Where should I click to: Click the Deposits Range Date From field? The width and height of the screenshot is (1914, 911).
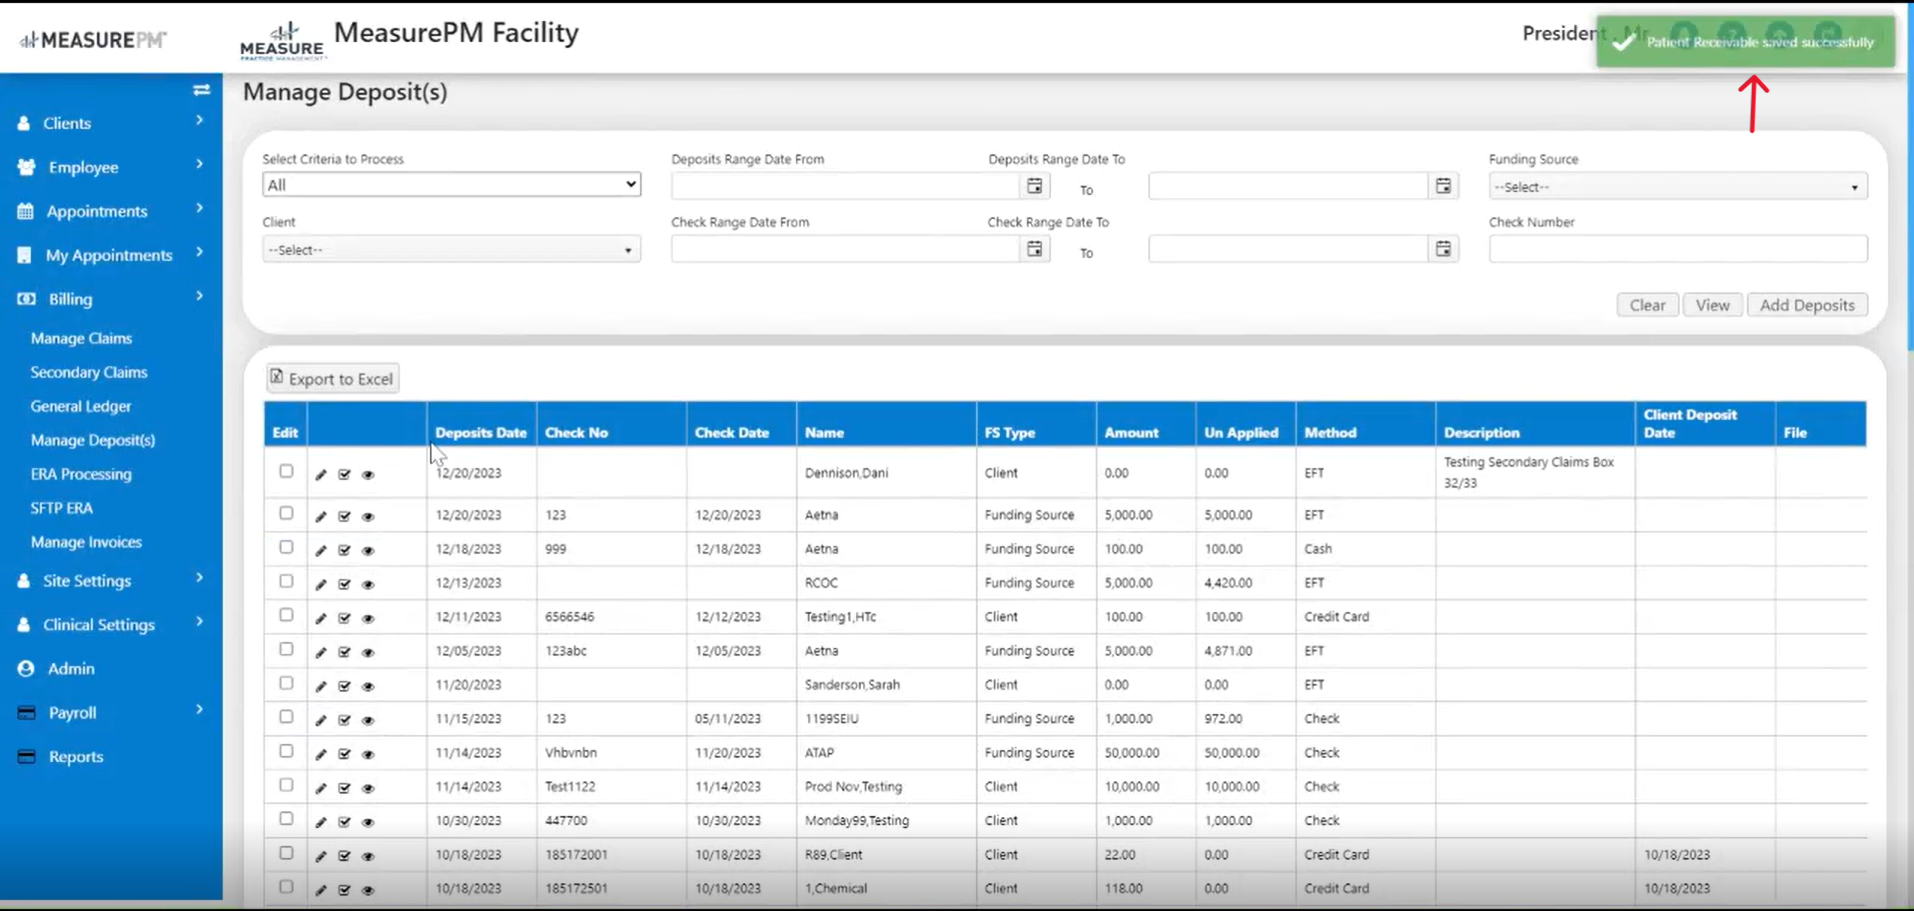[846, 186]
